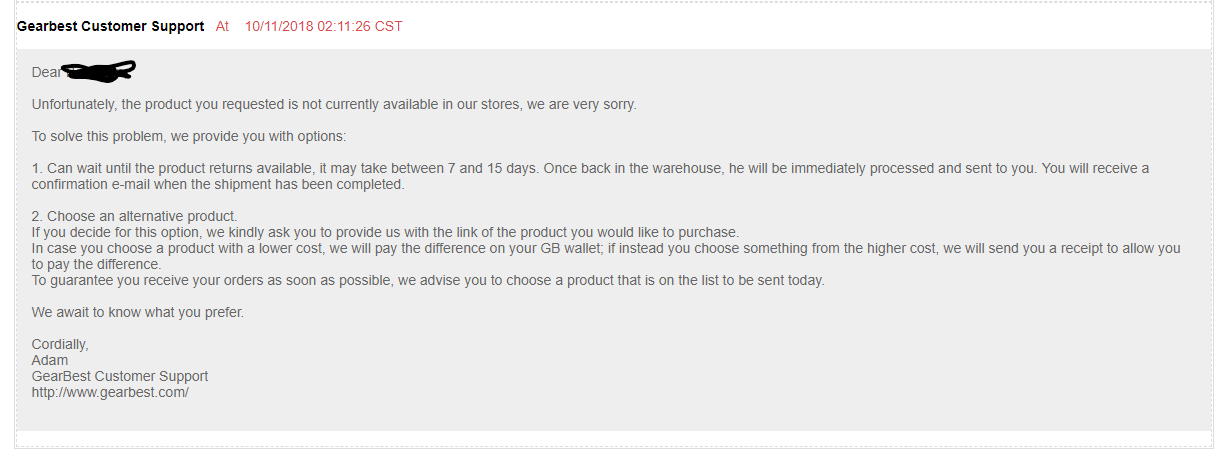
Task: Click the "In case you choose a product" sentence
Action: point(606,248)
